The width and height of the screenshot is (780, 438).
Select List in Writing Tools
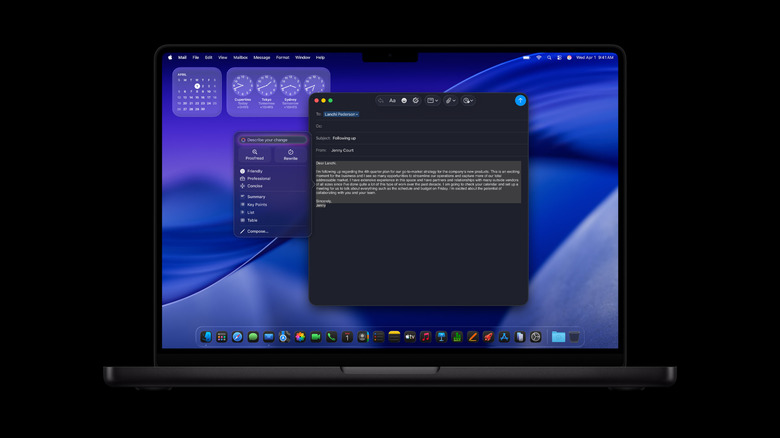pyautogui.click(x=272, y=213)
